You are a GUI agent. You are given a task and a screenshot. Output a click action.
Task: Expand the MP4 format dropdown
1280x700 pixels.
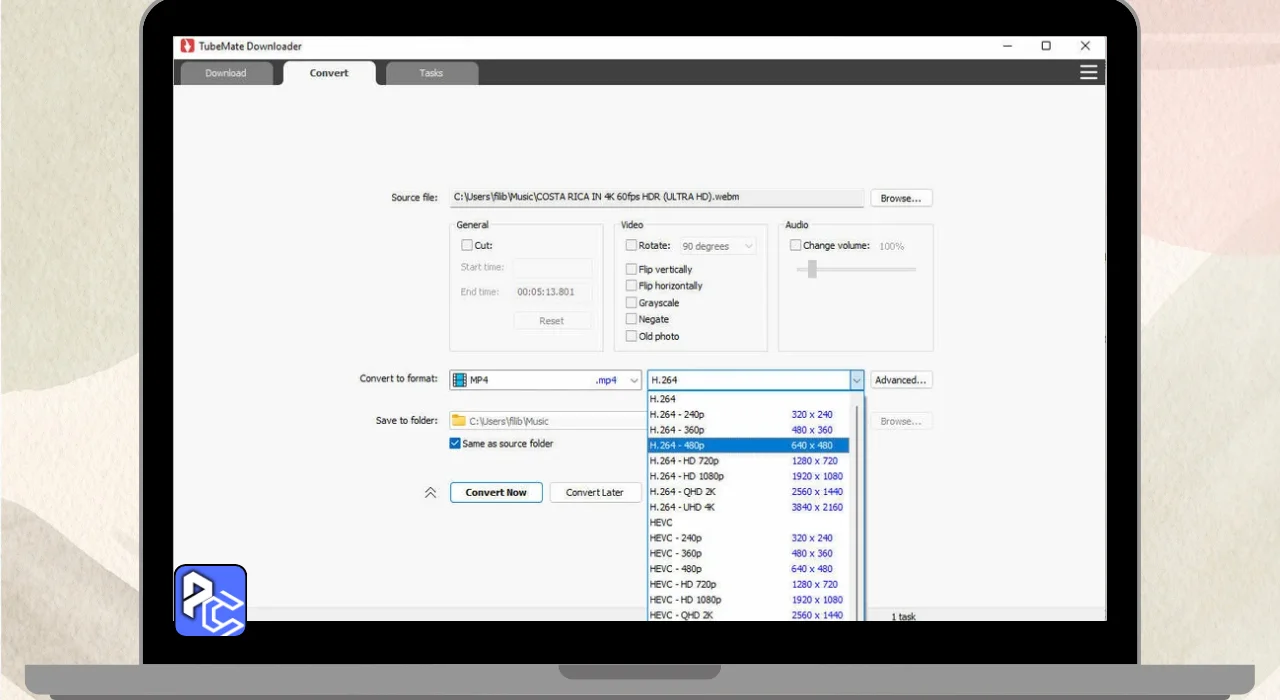pos(634,381)
